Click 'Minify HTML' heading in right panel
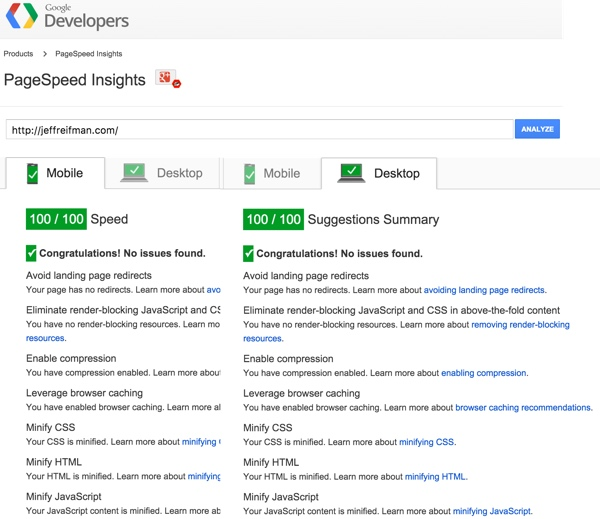The image size is (600, 519). (271, 462)
